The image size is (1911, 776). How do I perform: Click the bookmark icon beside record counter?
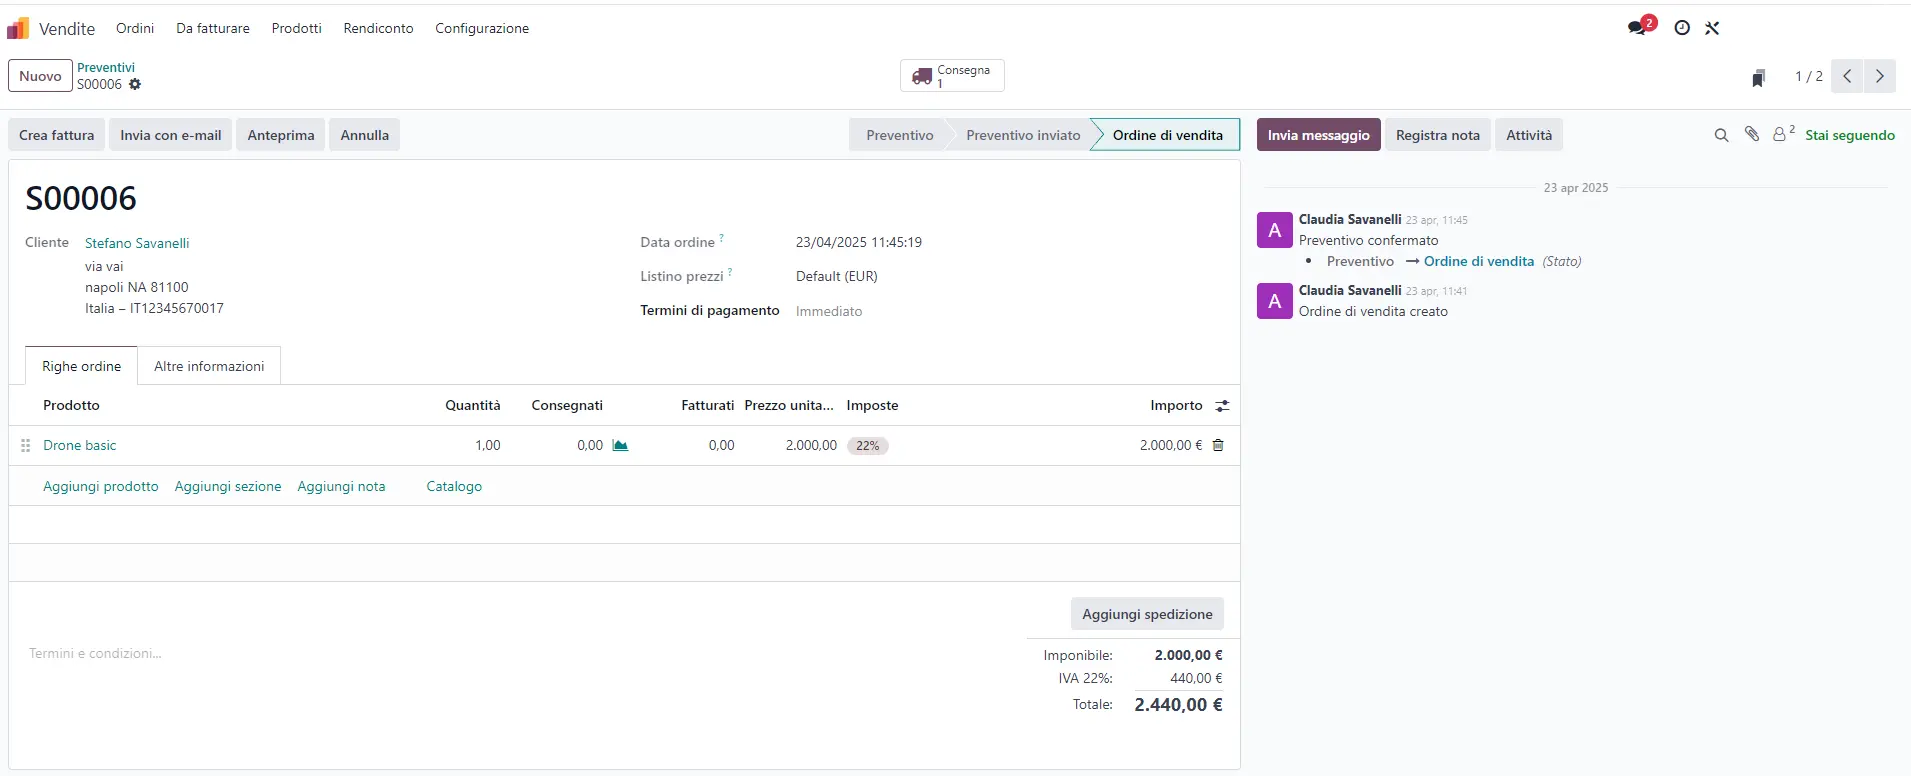coord(1758,78)
